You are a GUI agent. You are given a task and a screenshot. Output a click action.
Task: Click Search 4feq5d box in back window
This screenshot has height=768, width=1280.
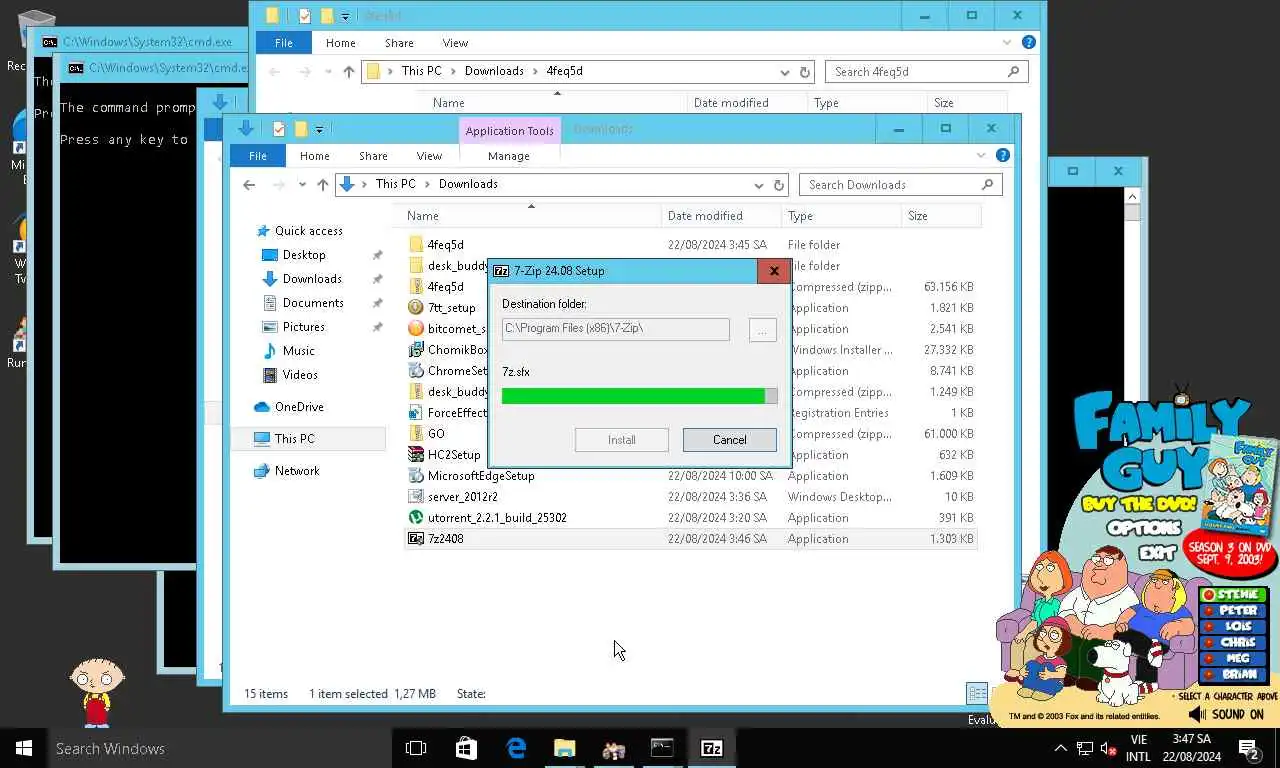click(926, 72)
